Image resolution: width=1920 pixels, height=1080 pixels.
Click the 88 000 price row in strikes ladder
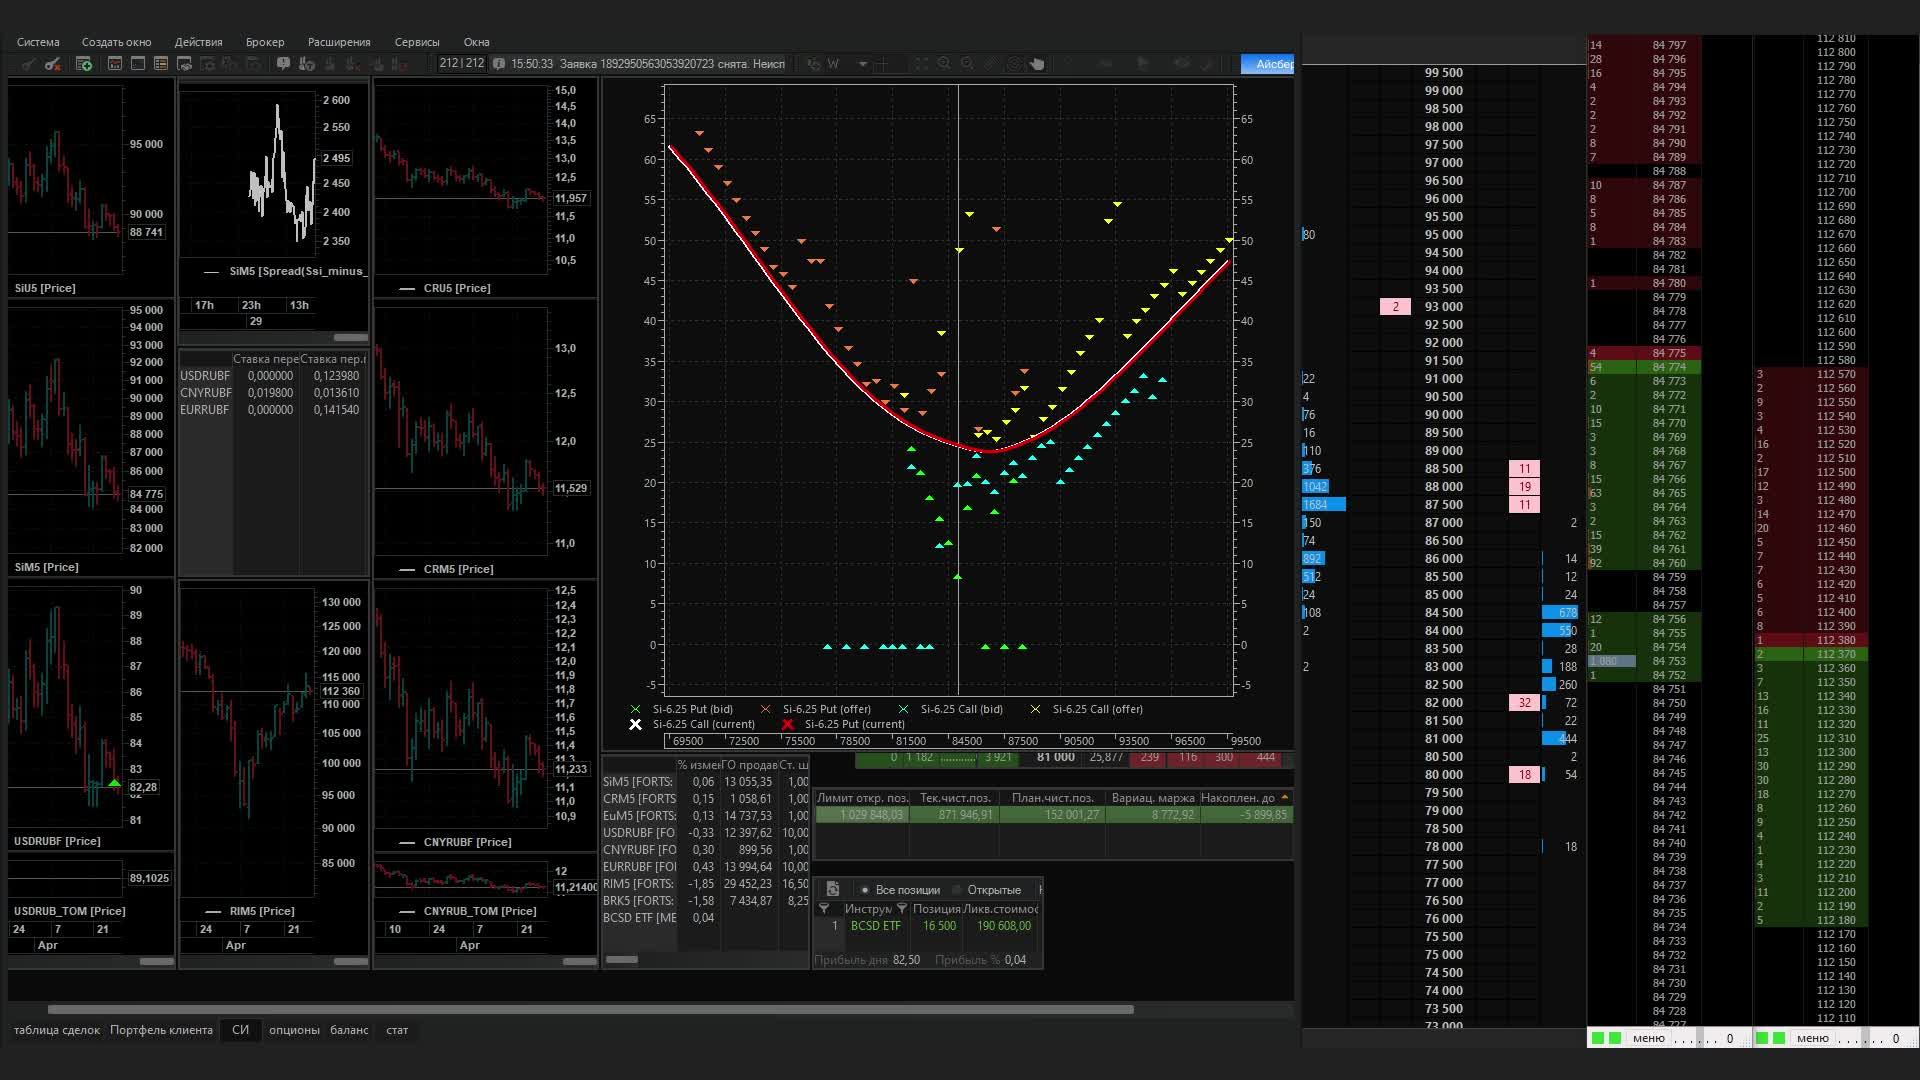coord(1443,487)
